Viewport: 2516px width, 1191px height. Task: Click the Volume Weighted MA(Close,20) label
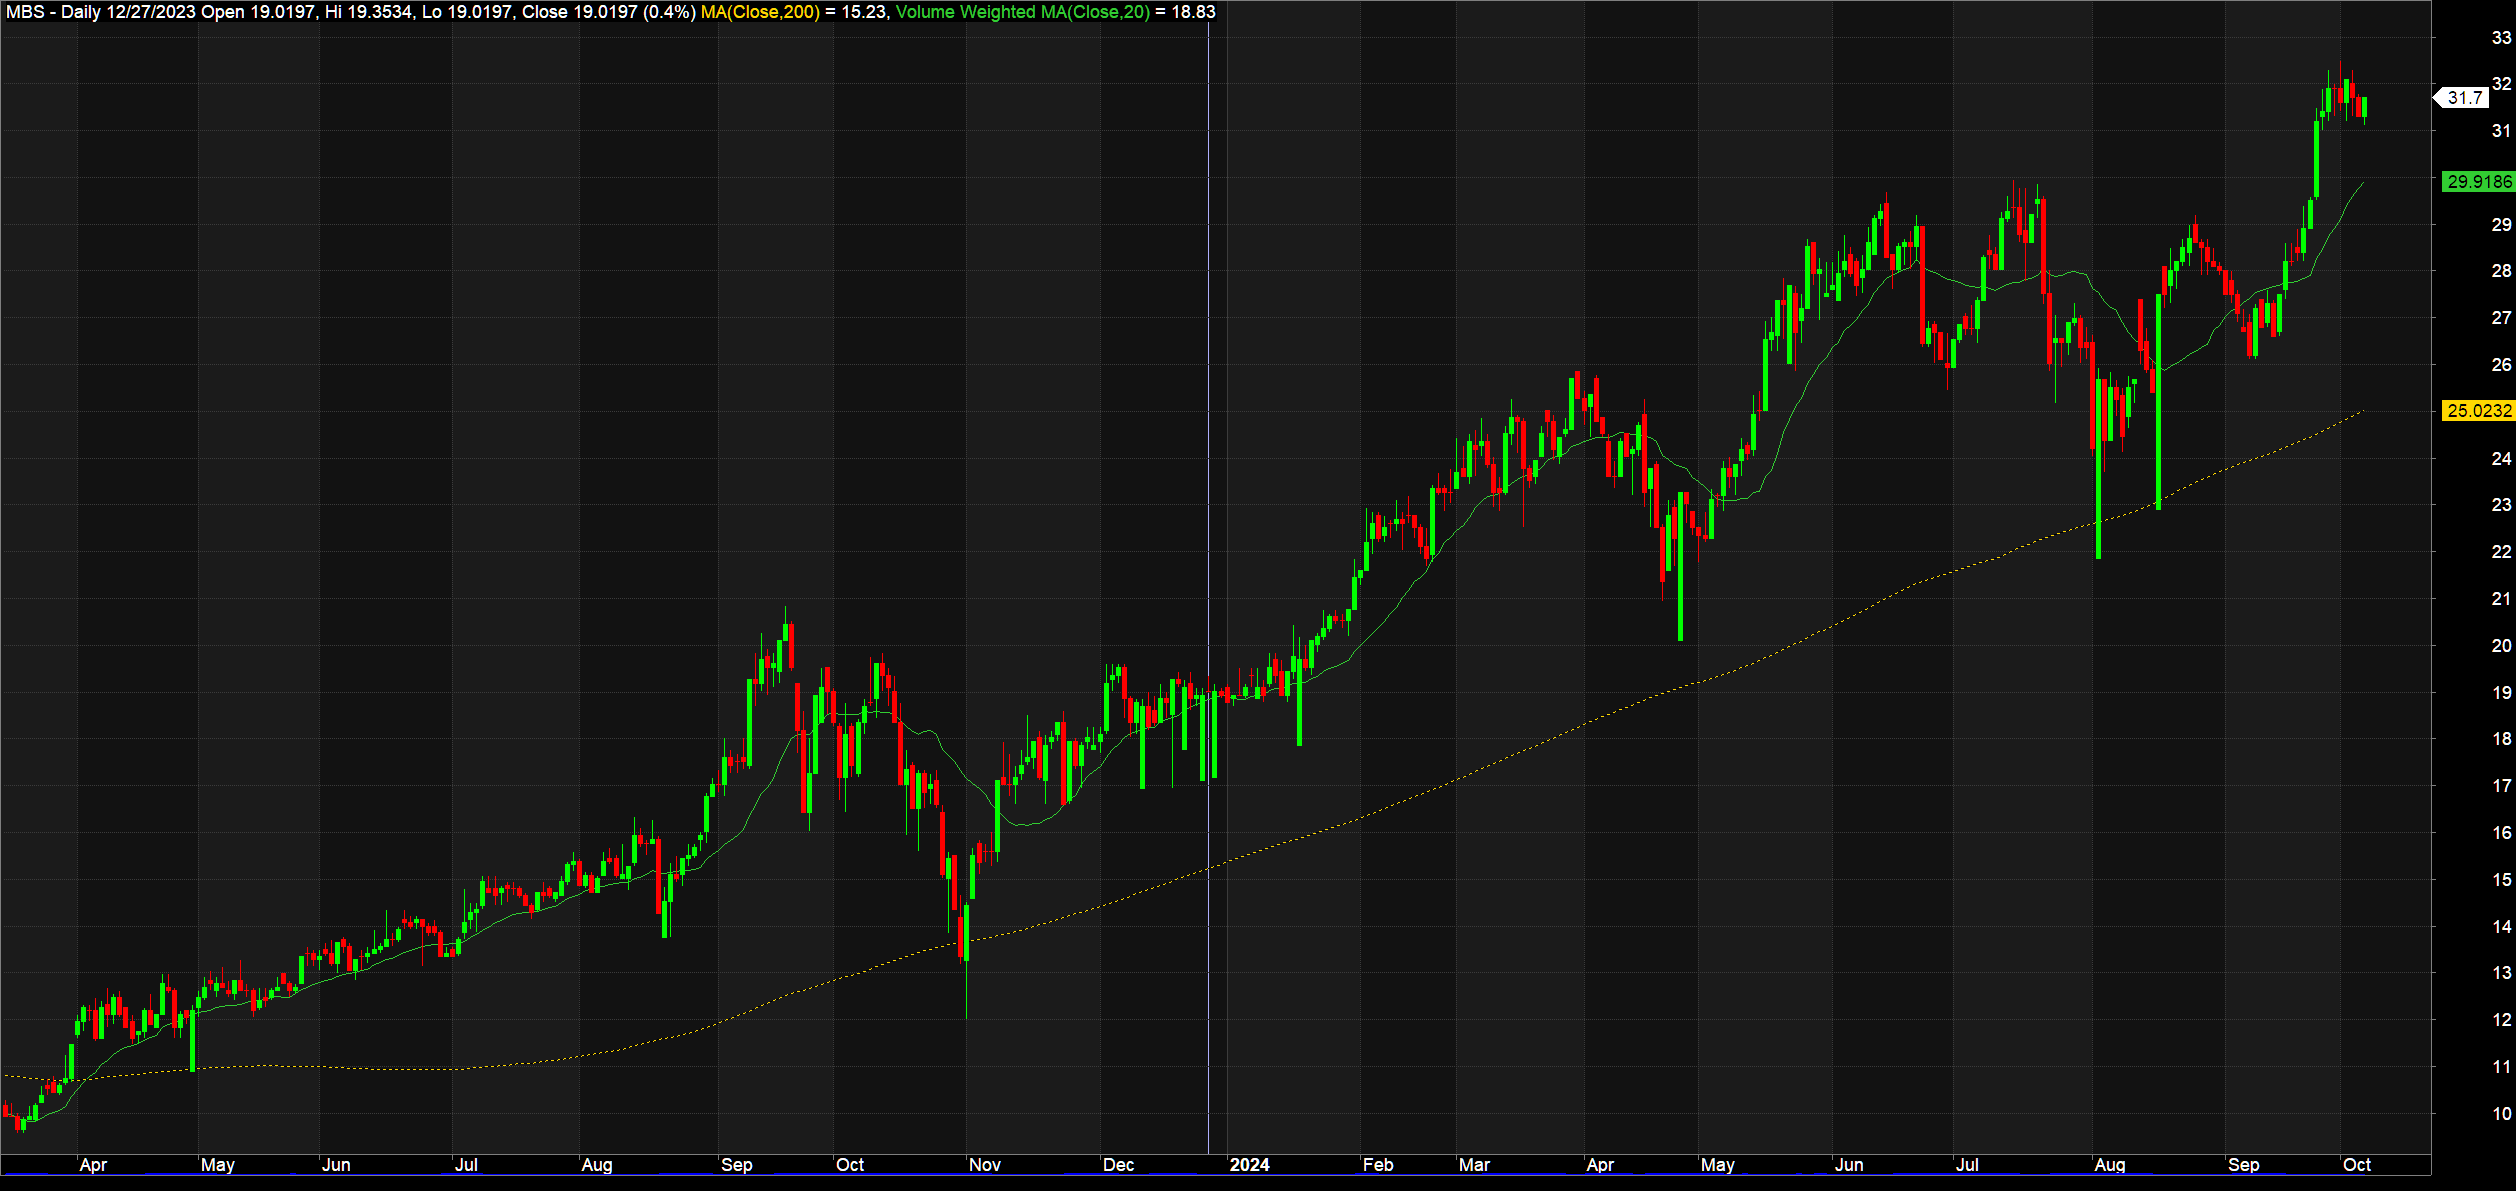click(x=1022, y=12)
